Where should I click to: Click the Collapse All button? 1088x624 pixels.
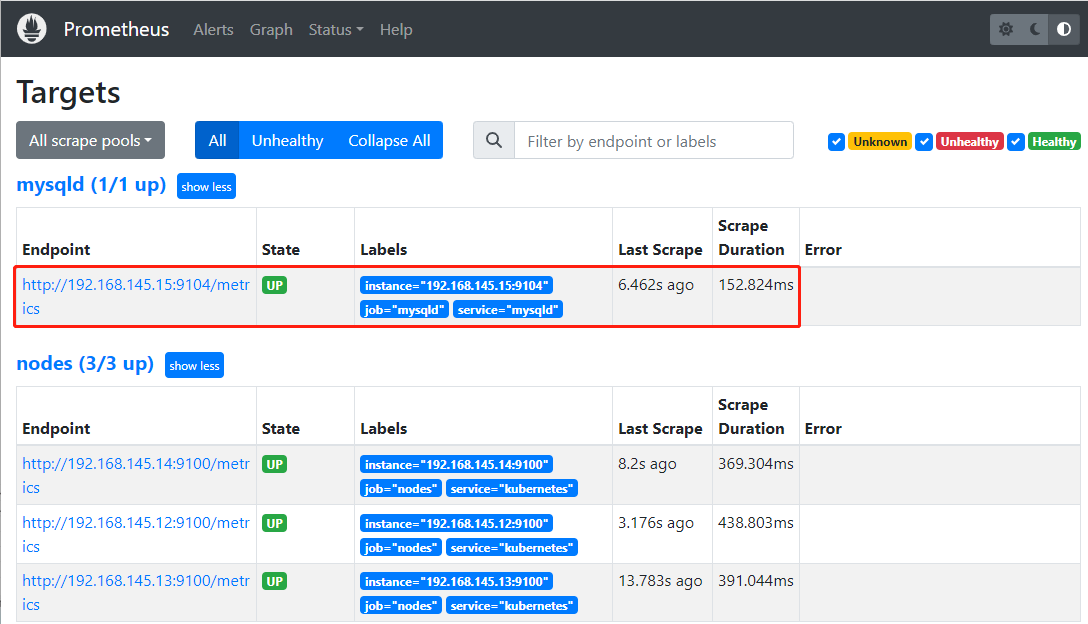[389, 140]
